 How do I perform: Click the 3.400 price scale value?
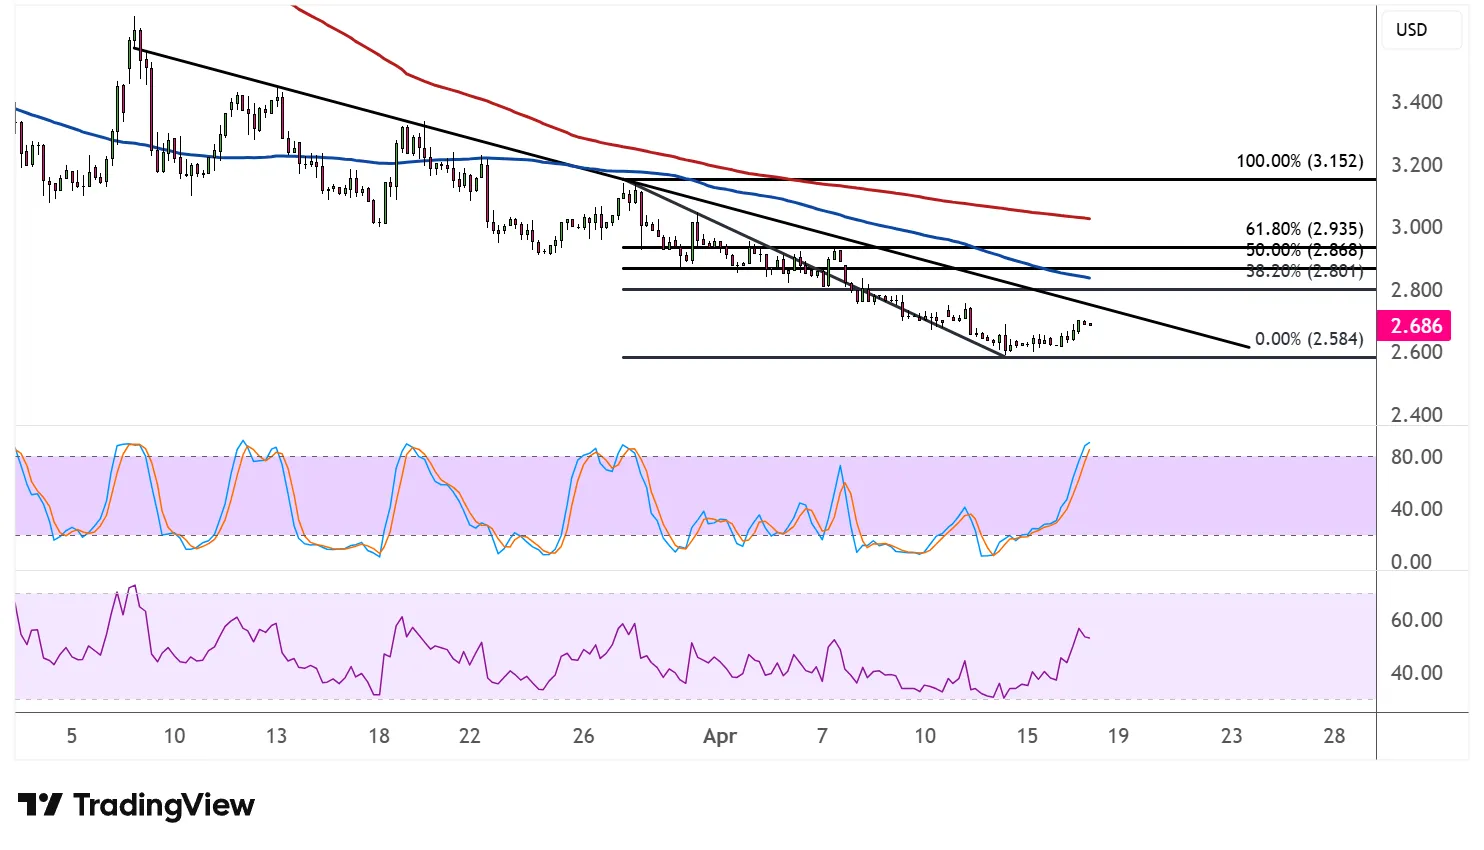pos(1416,102)
